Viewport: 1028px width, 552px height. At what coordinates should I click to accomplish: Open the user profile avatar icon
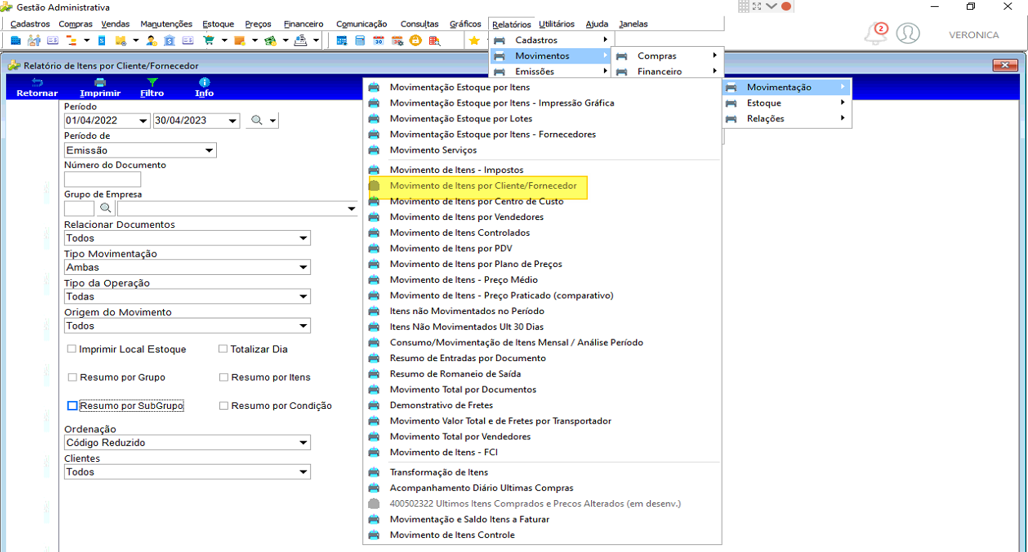(x=908, y=33)
